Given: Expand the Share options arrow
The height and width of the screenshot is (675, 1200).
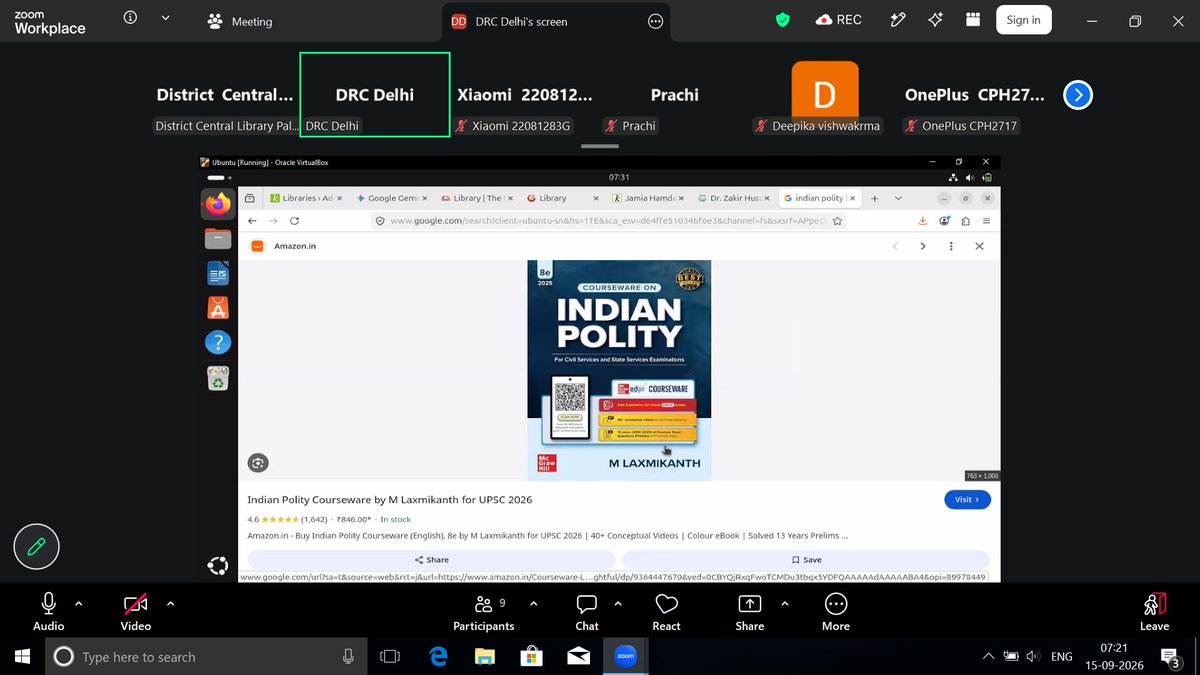Looking at the screenshot, I should (784, 604).
